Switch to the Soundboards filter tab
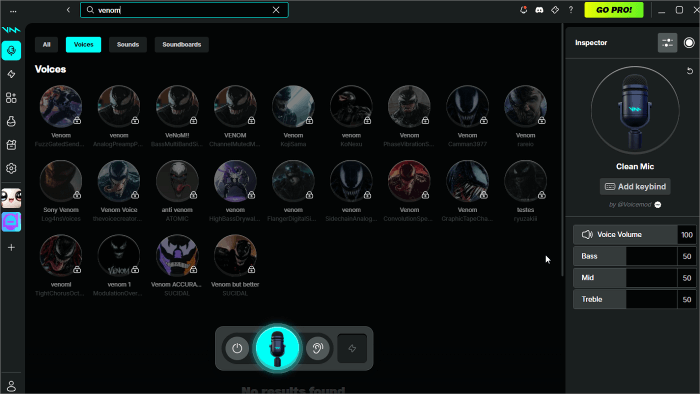Screen dimensions: 700x394 coord(182,45)
